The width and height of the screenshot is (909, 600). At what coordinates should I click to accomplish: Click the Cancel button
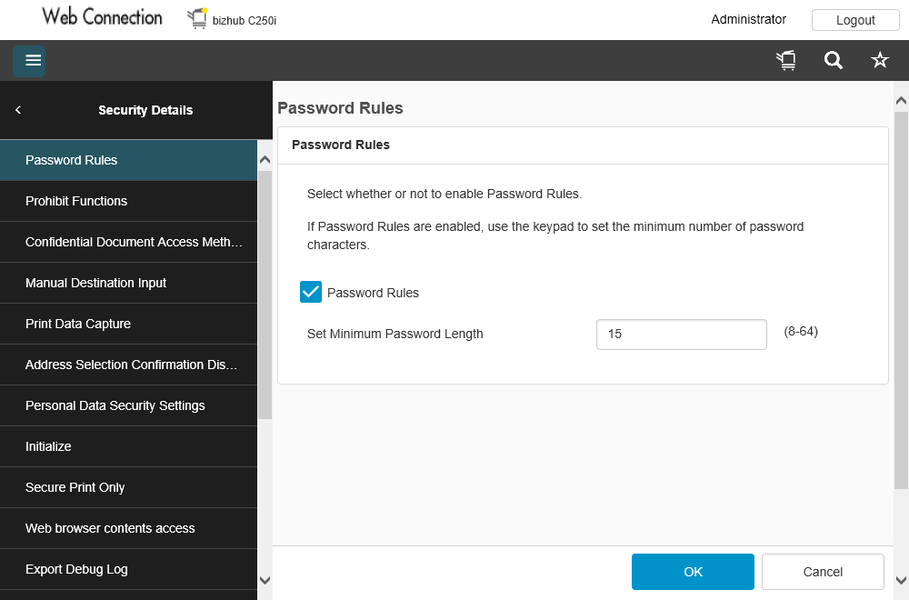(822, 572)
